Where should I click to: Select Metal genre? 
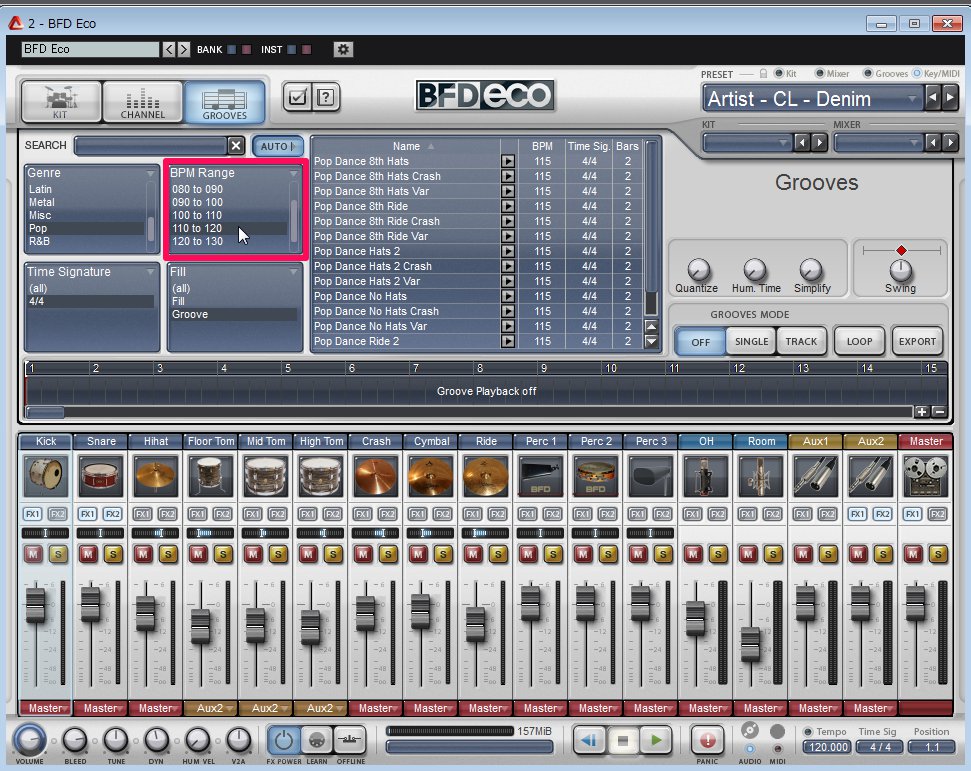pyautogui.click(x=41, y=202)
